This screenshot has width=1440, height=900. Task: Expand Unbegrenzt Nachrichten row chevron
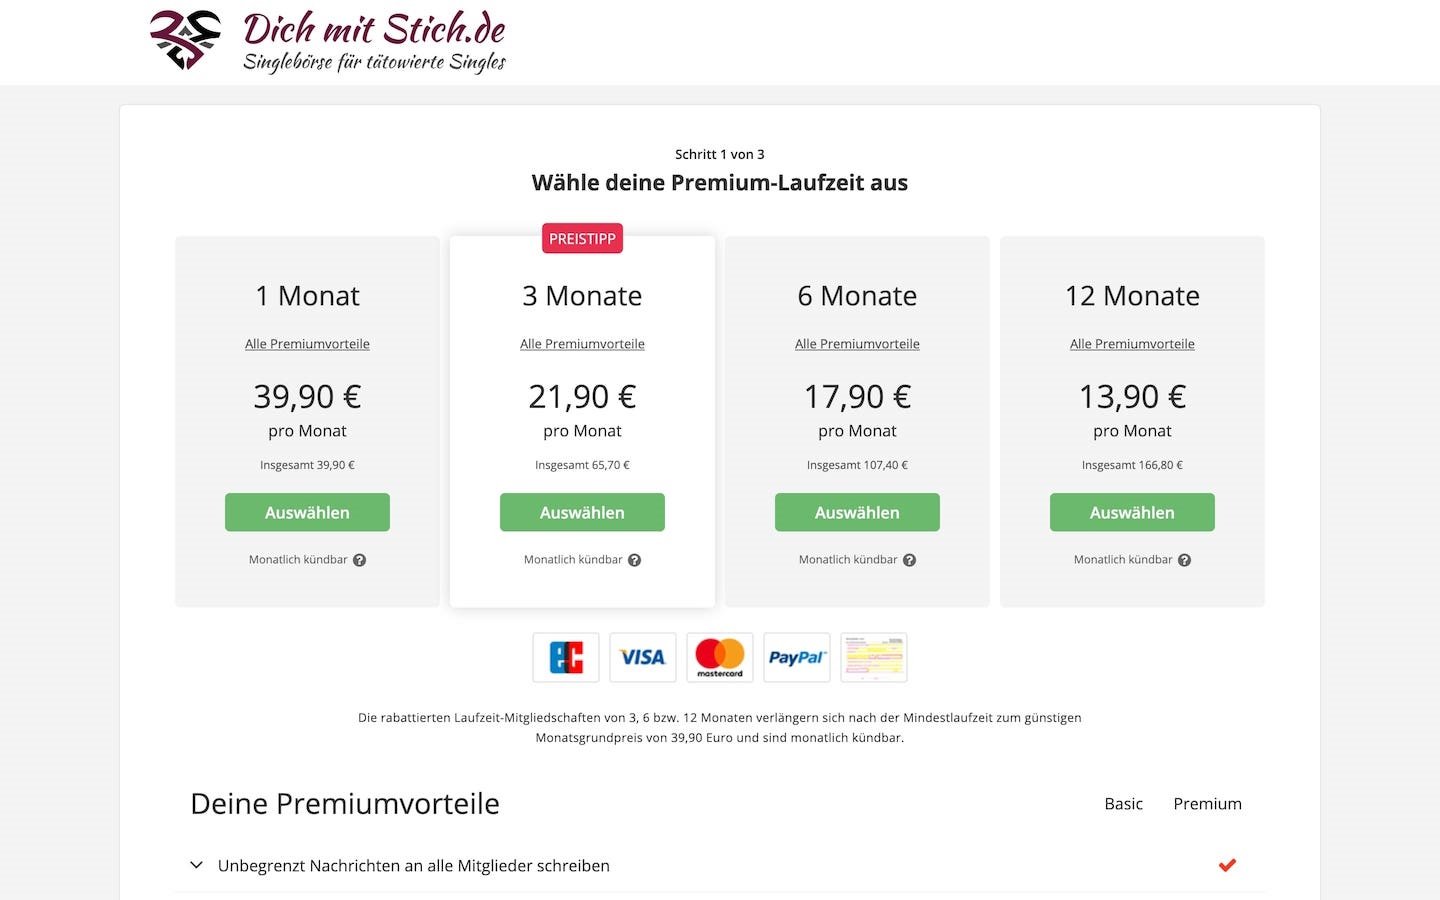(197, 865)
